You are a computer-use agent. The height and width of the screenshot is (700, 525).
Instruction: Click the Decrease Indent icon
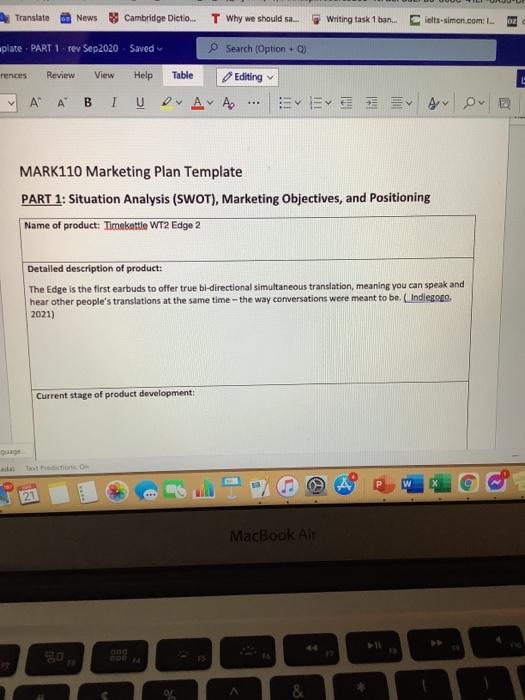point(346,104)
